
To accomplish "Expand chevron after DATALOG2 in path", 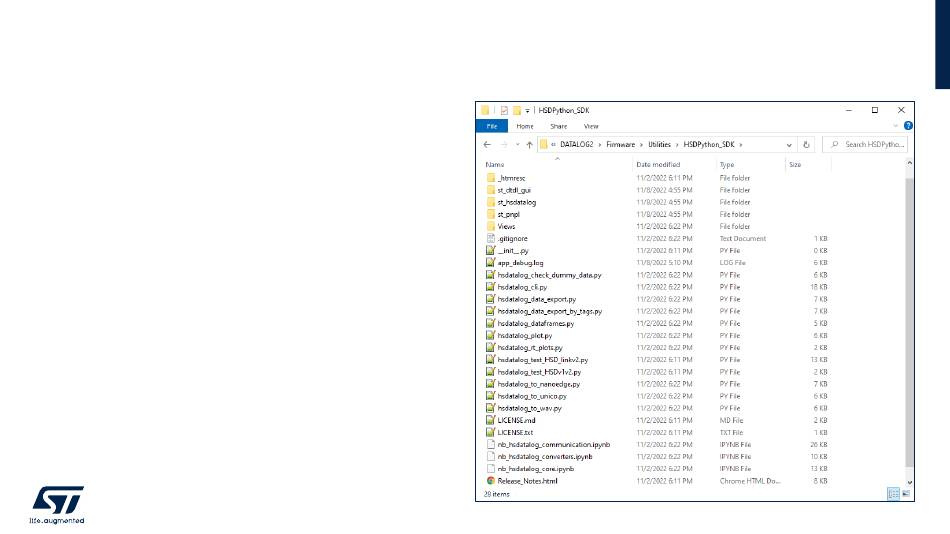I will (x=600, y=144).
